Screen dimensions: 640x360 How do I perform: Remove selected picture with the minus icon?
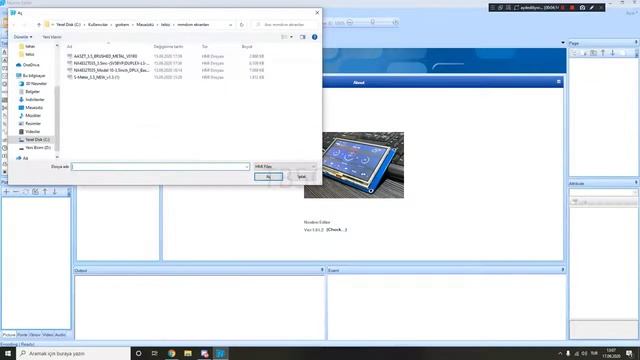[16, 191]
